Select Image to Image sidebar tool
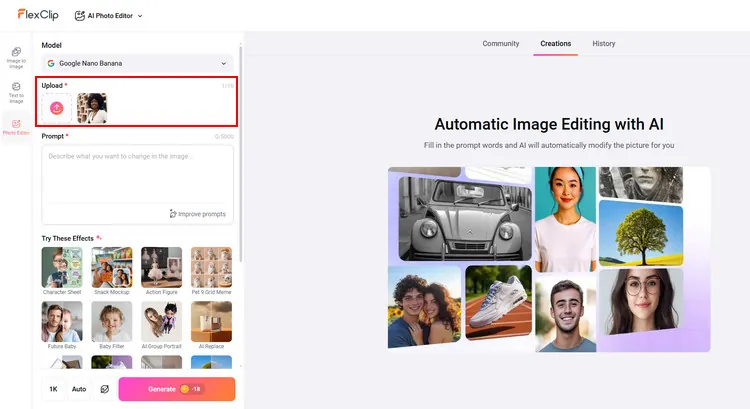Screen dimensions: 750x409 click(16, 57)
